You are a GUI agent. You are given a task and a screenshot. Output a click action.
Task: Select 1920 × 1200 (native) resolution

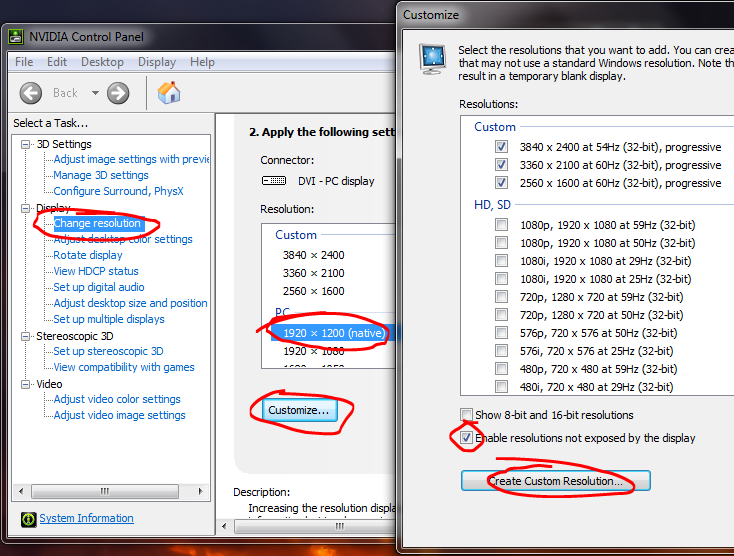coord(330,332)
